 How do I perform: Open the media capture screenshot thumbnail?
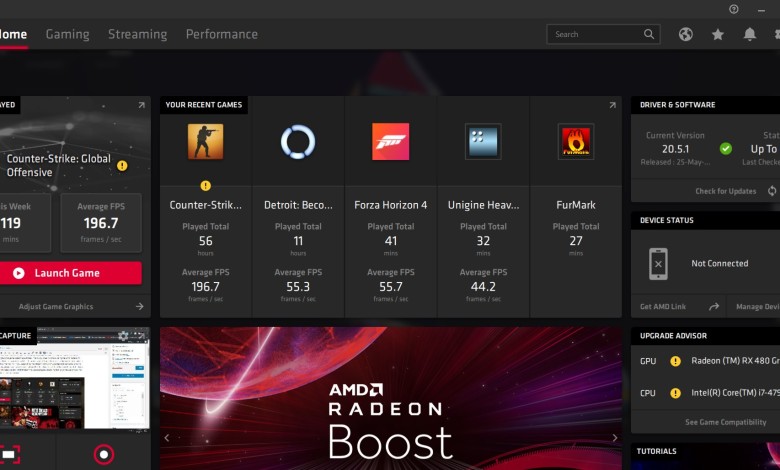[x=75, y=378]
